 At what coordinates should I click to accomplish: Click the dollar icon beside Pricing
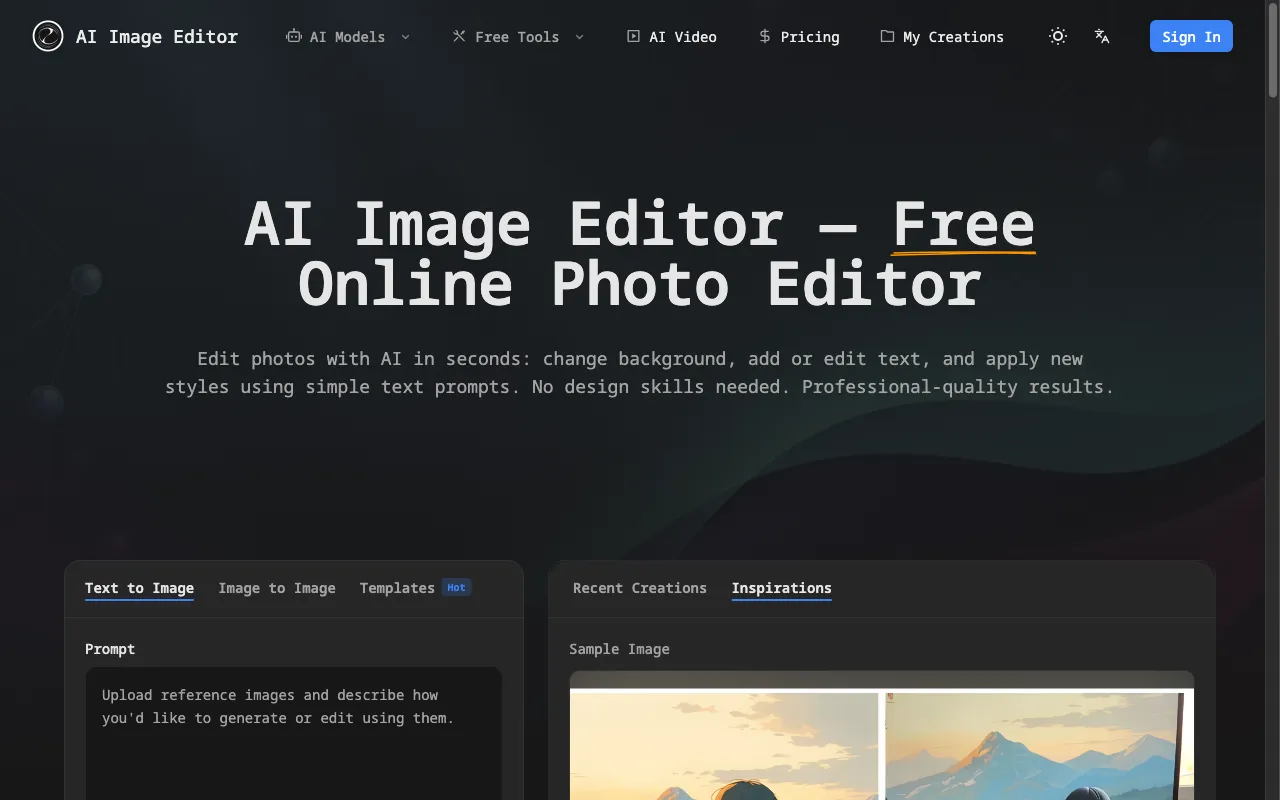pyautogui.click(x=765, y=36)
